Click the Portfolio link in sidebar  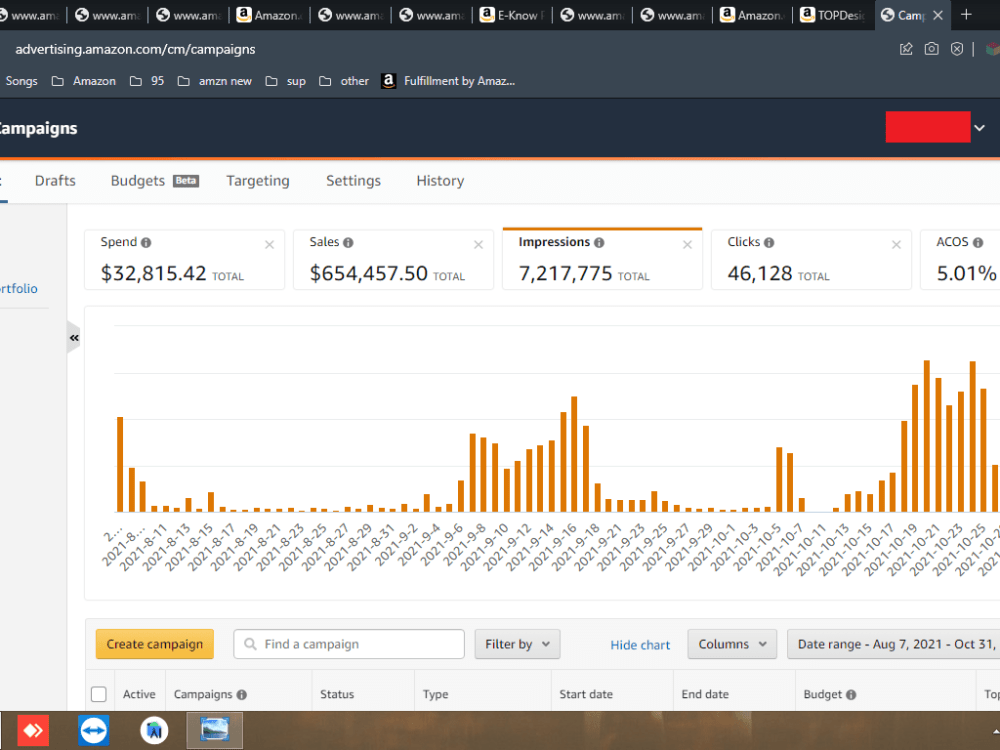pyautogui.click(x=18, y=288)
